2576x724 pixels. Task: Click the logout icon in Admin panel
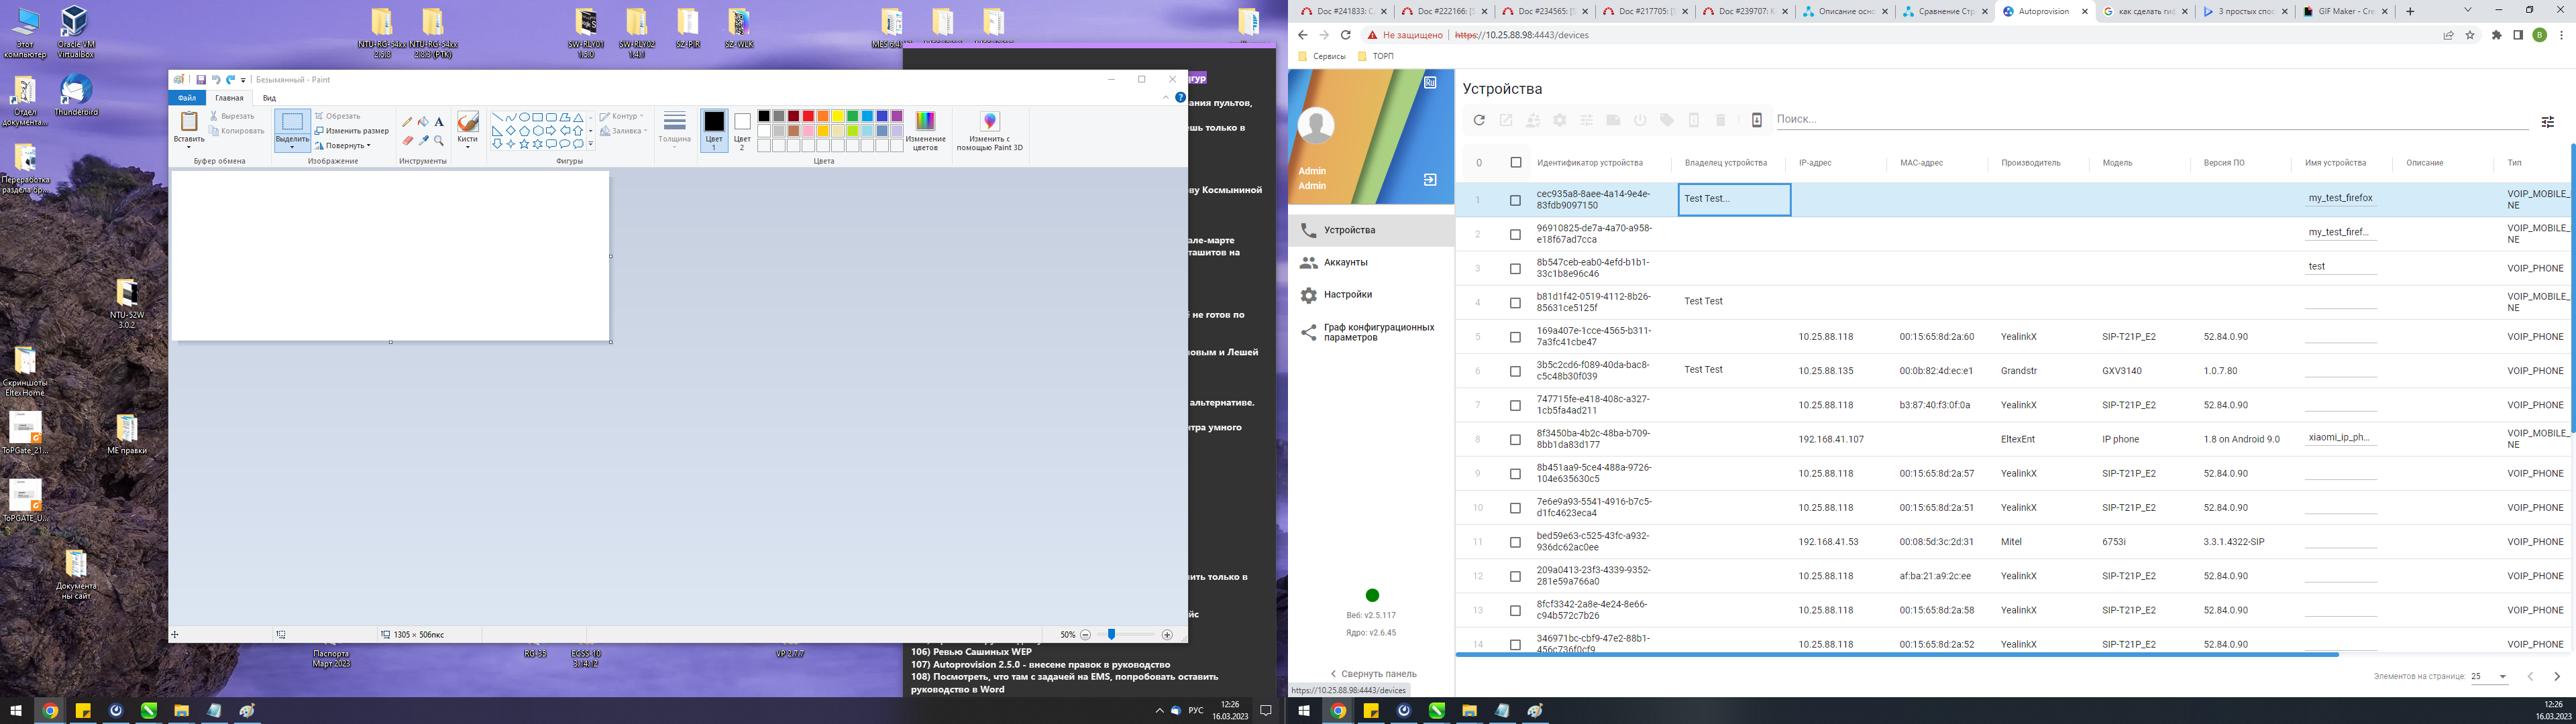[x=1430, y=180]
